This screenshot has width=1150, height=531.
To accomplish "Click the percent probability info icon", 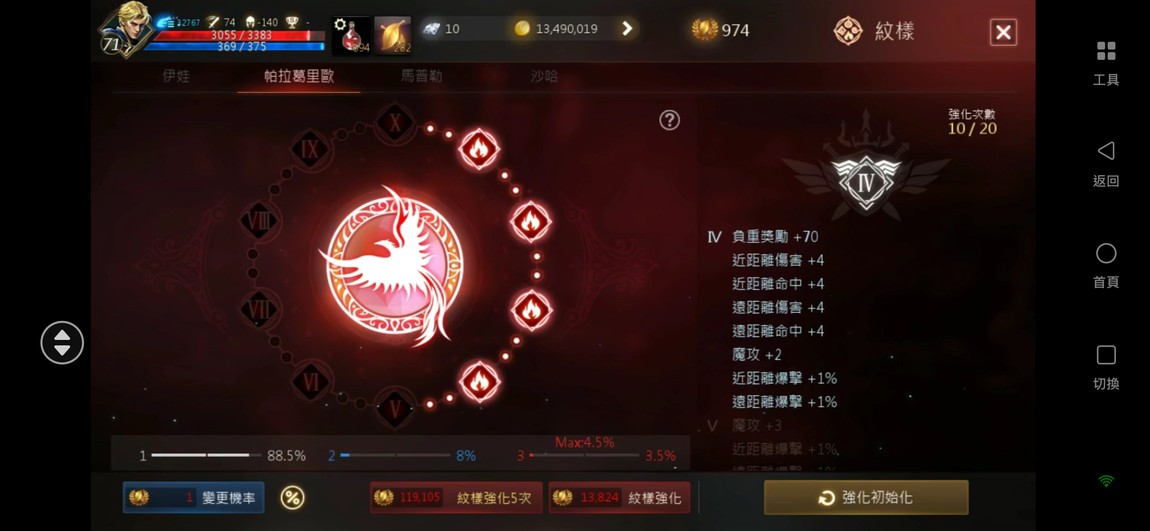I will point(292,498).
